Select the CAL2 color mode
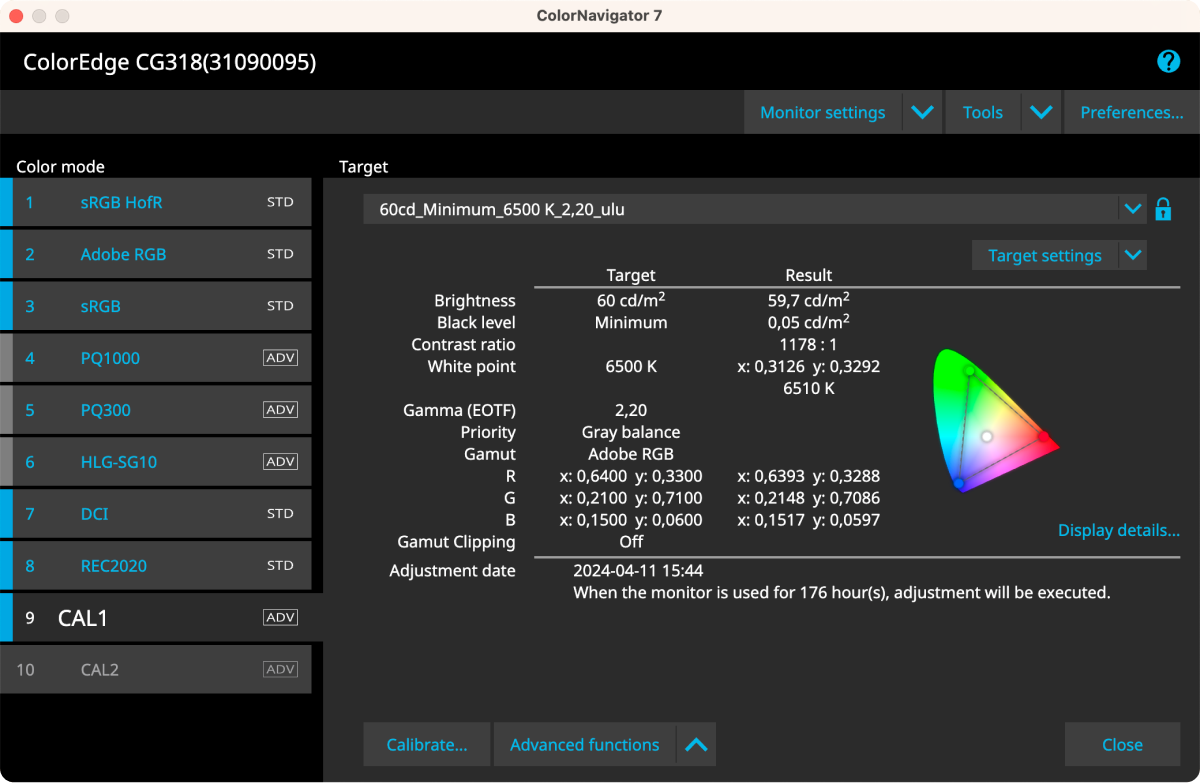The height and width of the screenshot is (783, 1200). pyautogui.click(x=99, y=670)
